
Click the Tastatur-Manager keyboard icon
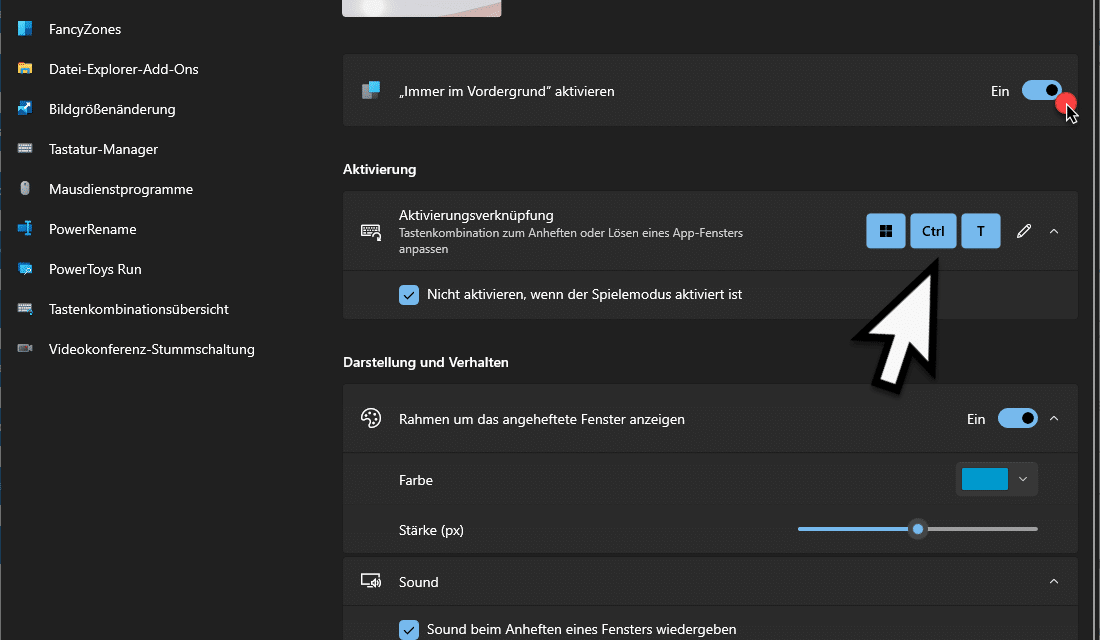[x=25, y=149]
